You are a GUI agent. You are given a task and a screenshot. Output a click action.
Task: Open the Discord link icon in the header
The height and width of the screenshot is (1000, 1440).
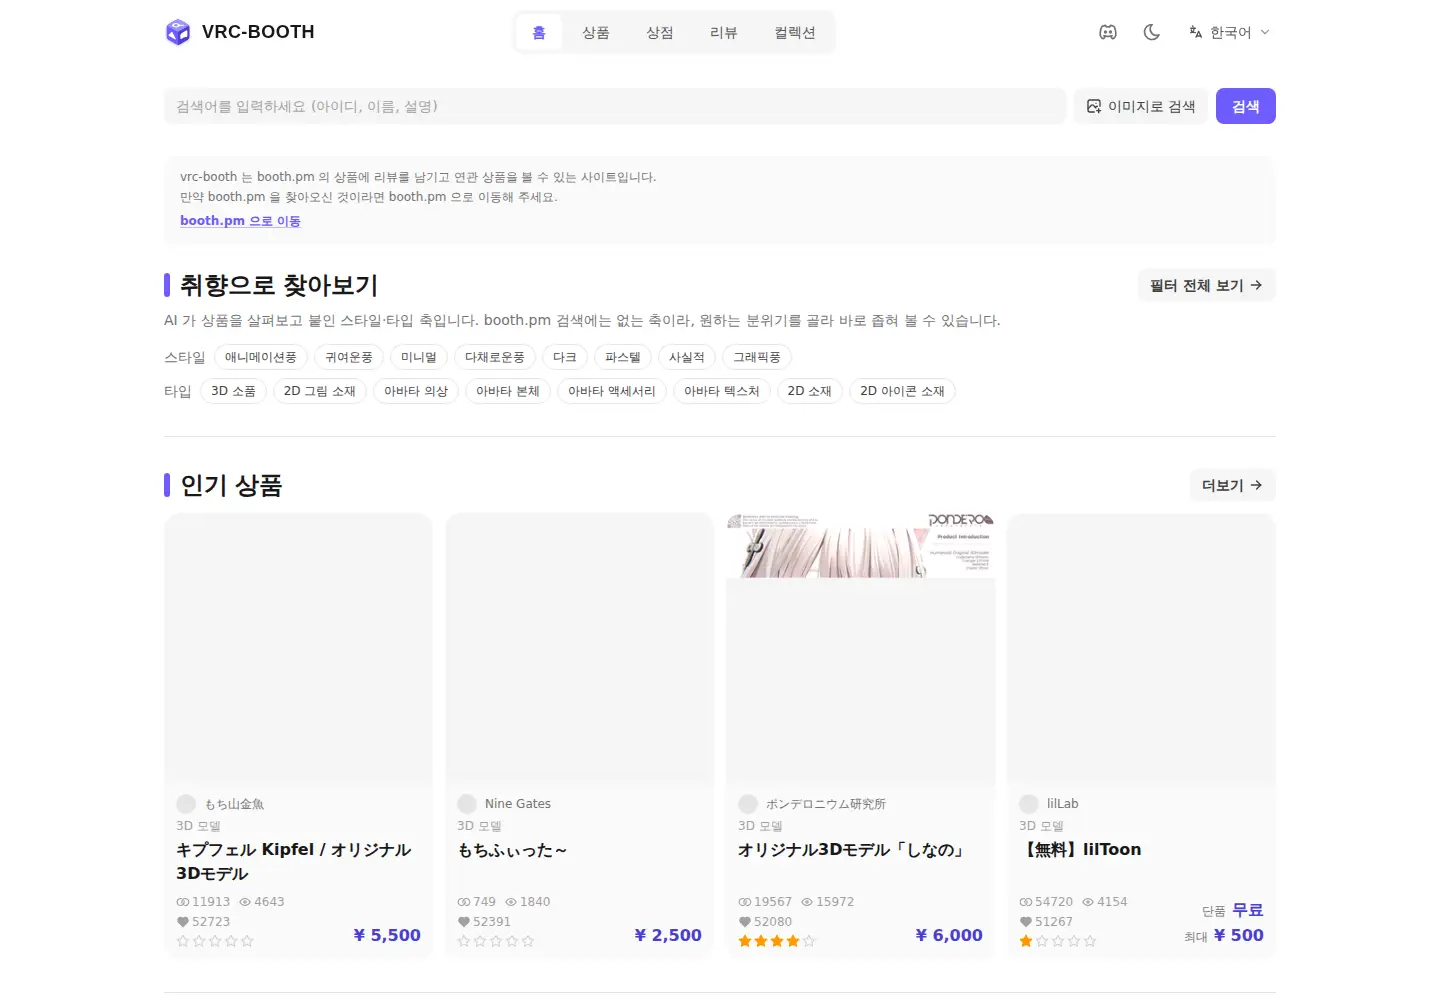(1108, 32)
